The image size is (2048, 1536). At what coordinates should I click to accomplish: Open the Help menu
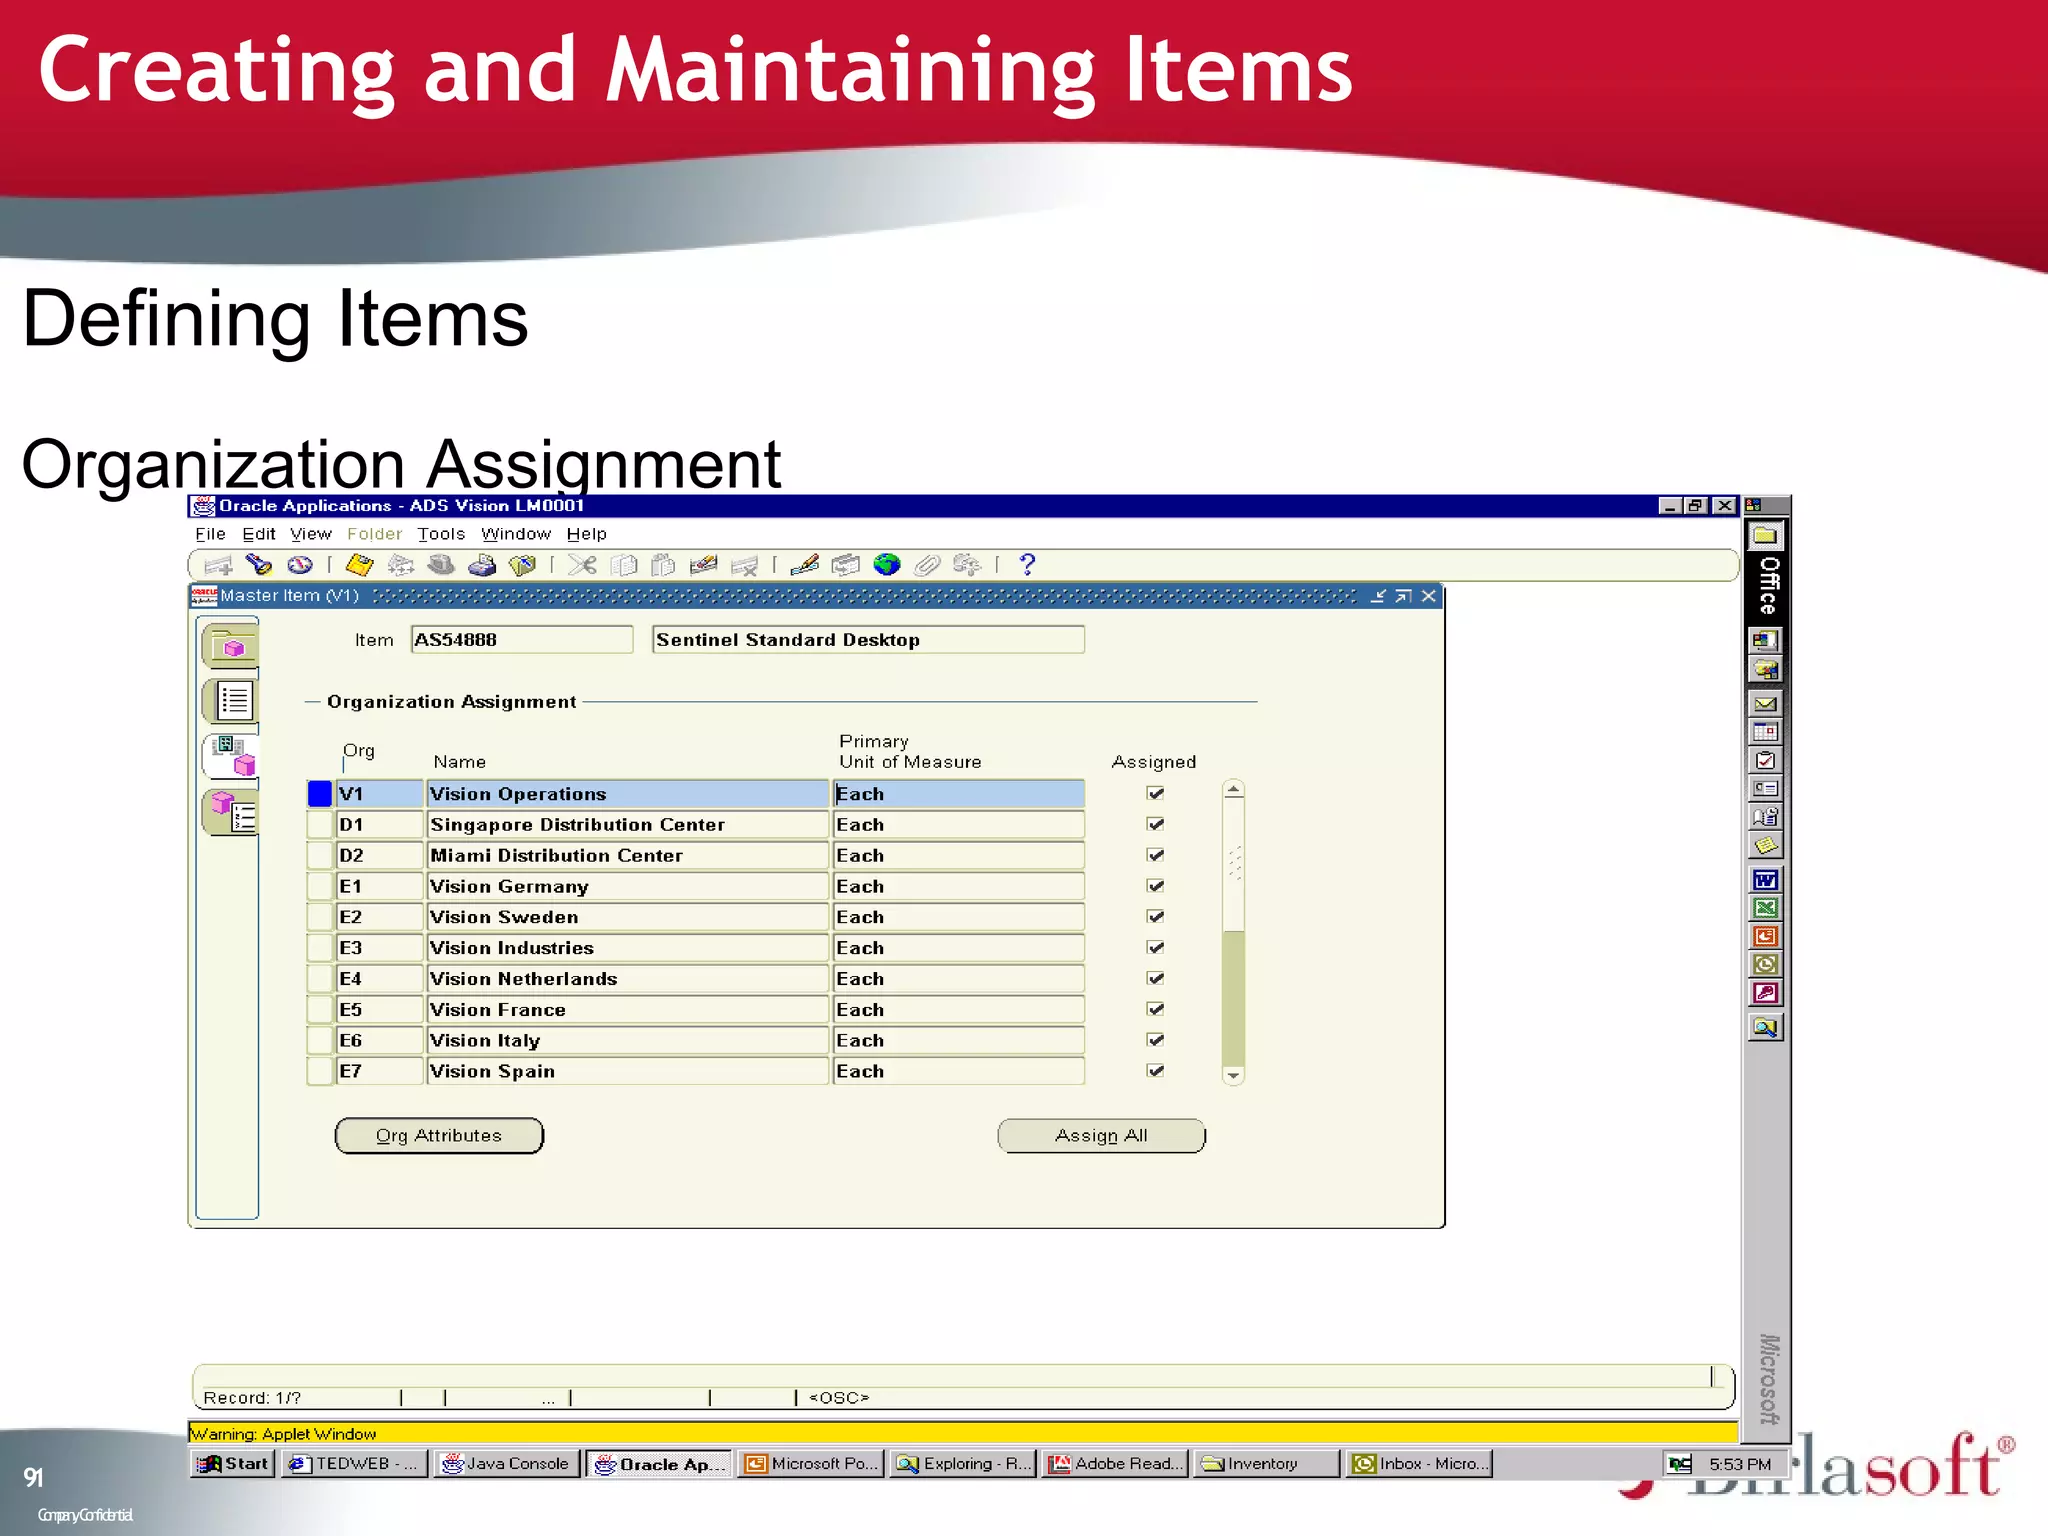pyautogui.click(x=586, y=534)
